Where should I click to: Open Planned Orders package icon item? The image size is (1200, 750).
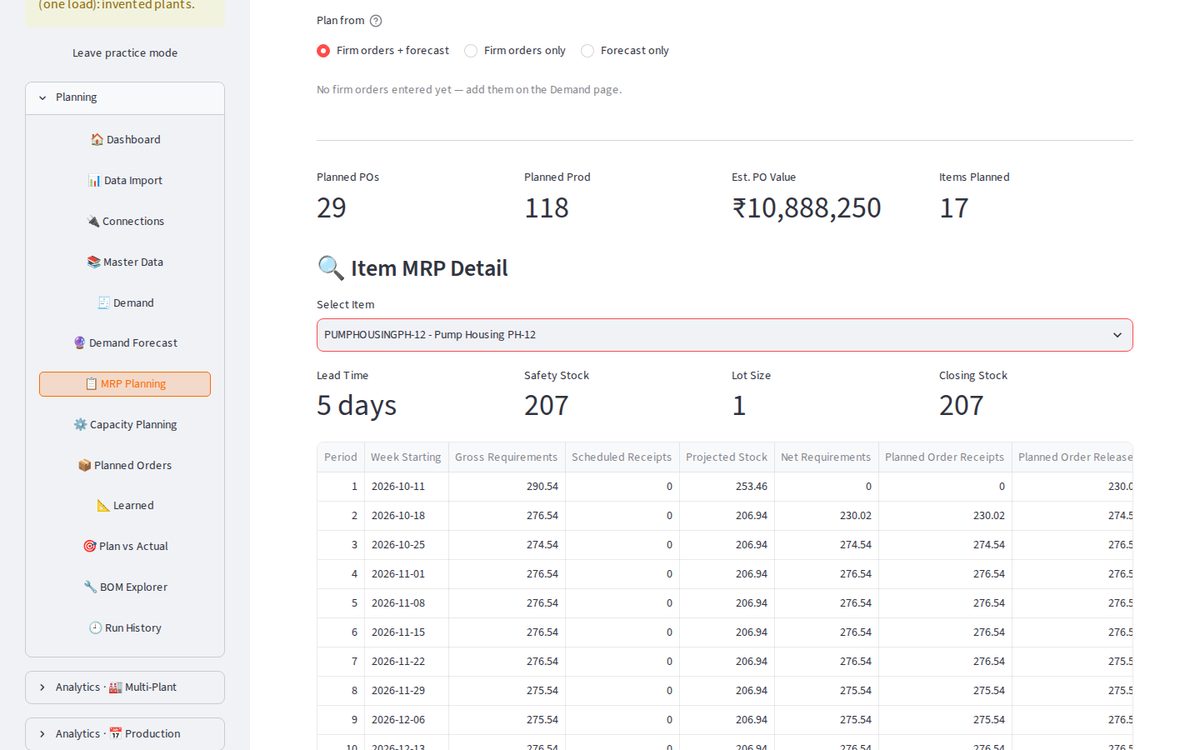point(125,465)
